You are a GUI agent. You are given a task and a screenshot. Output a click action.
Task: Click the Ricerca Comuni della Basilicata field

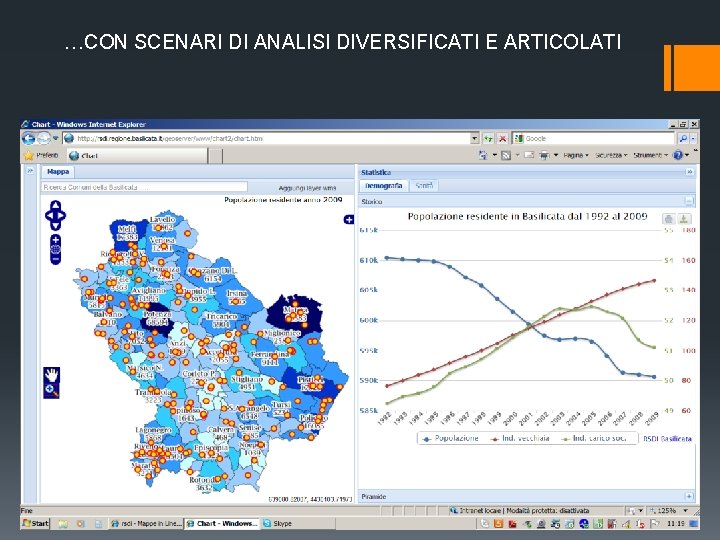coord(144,187)
